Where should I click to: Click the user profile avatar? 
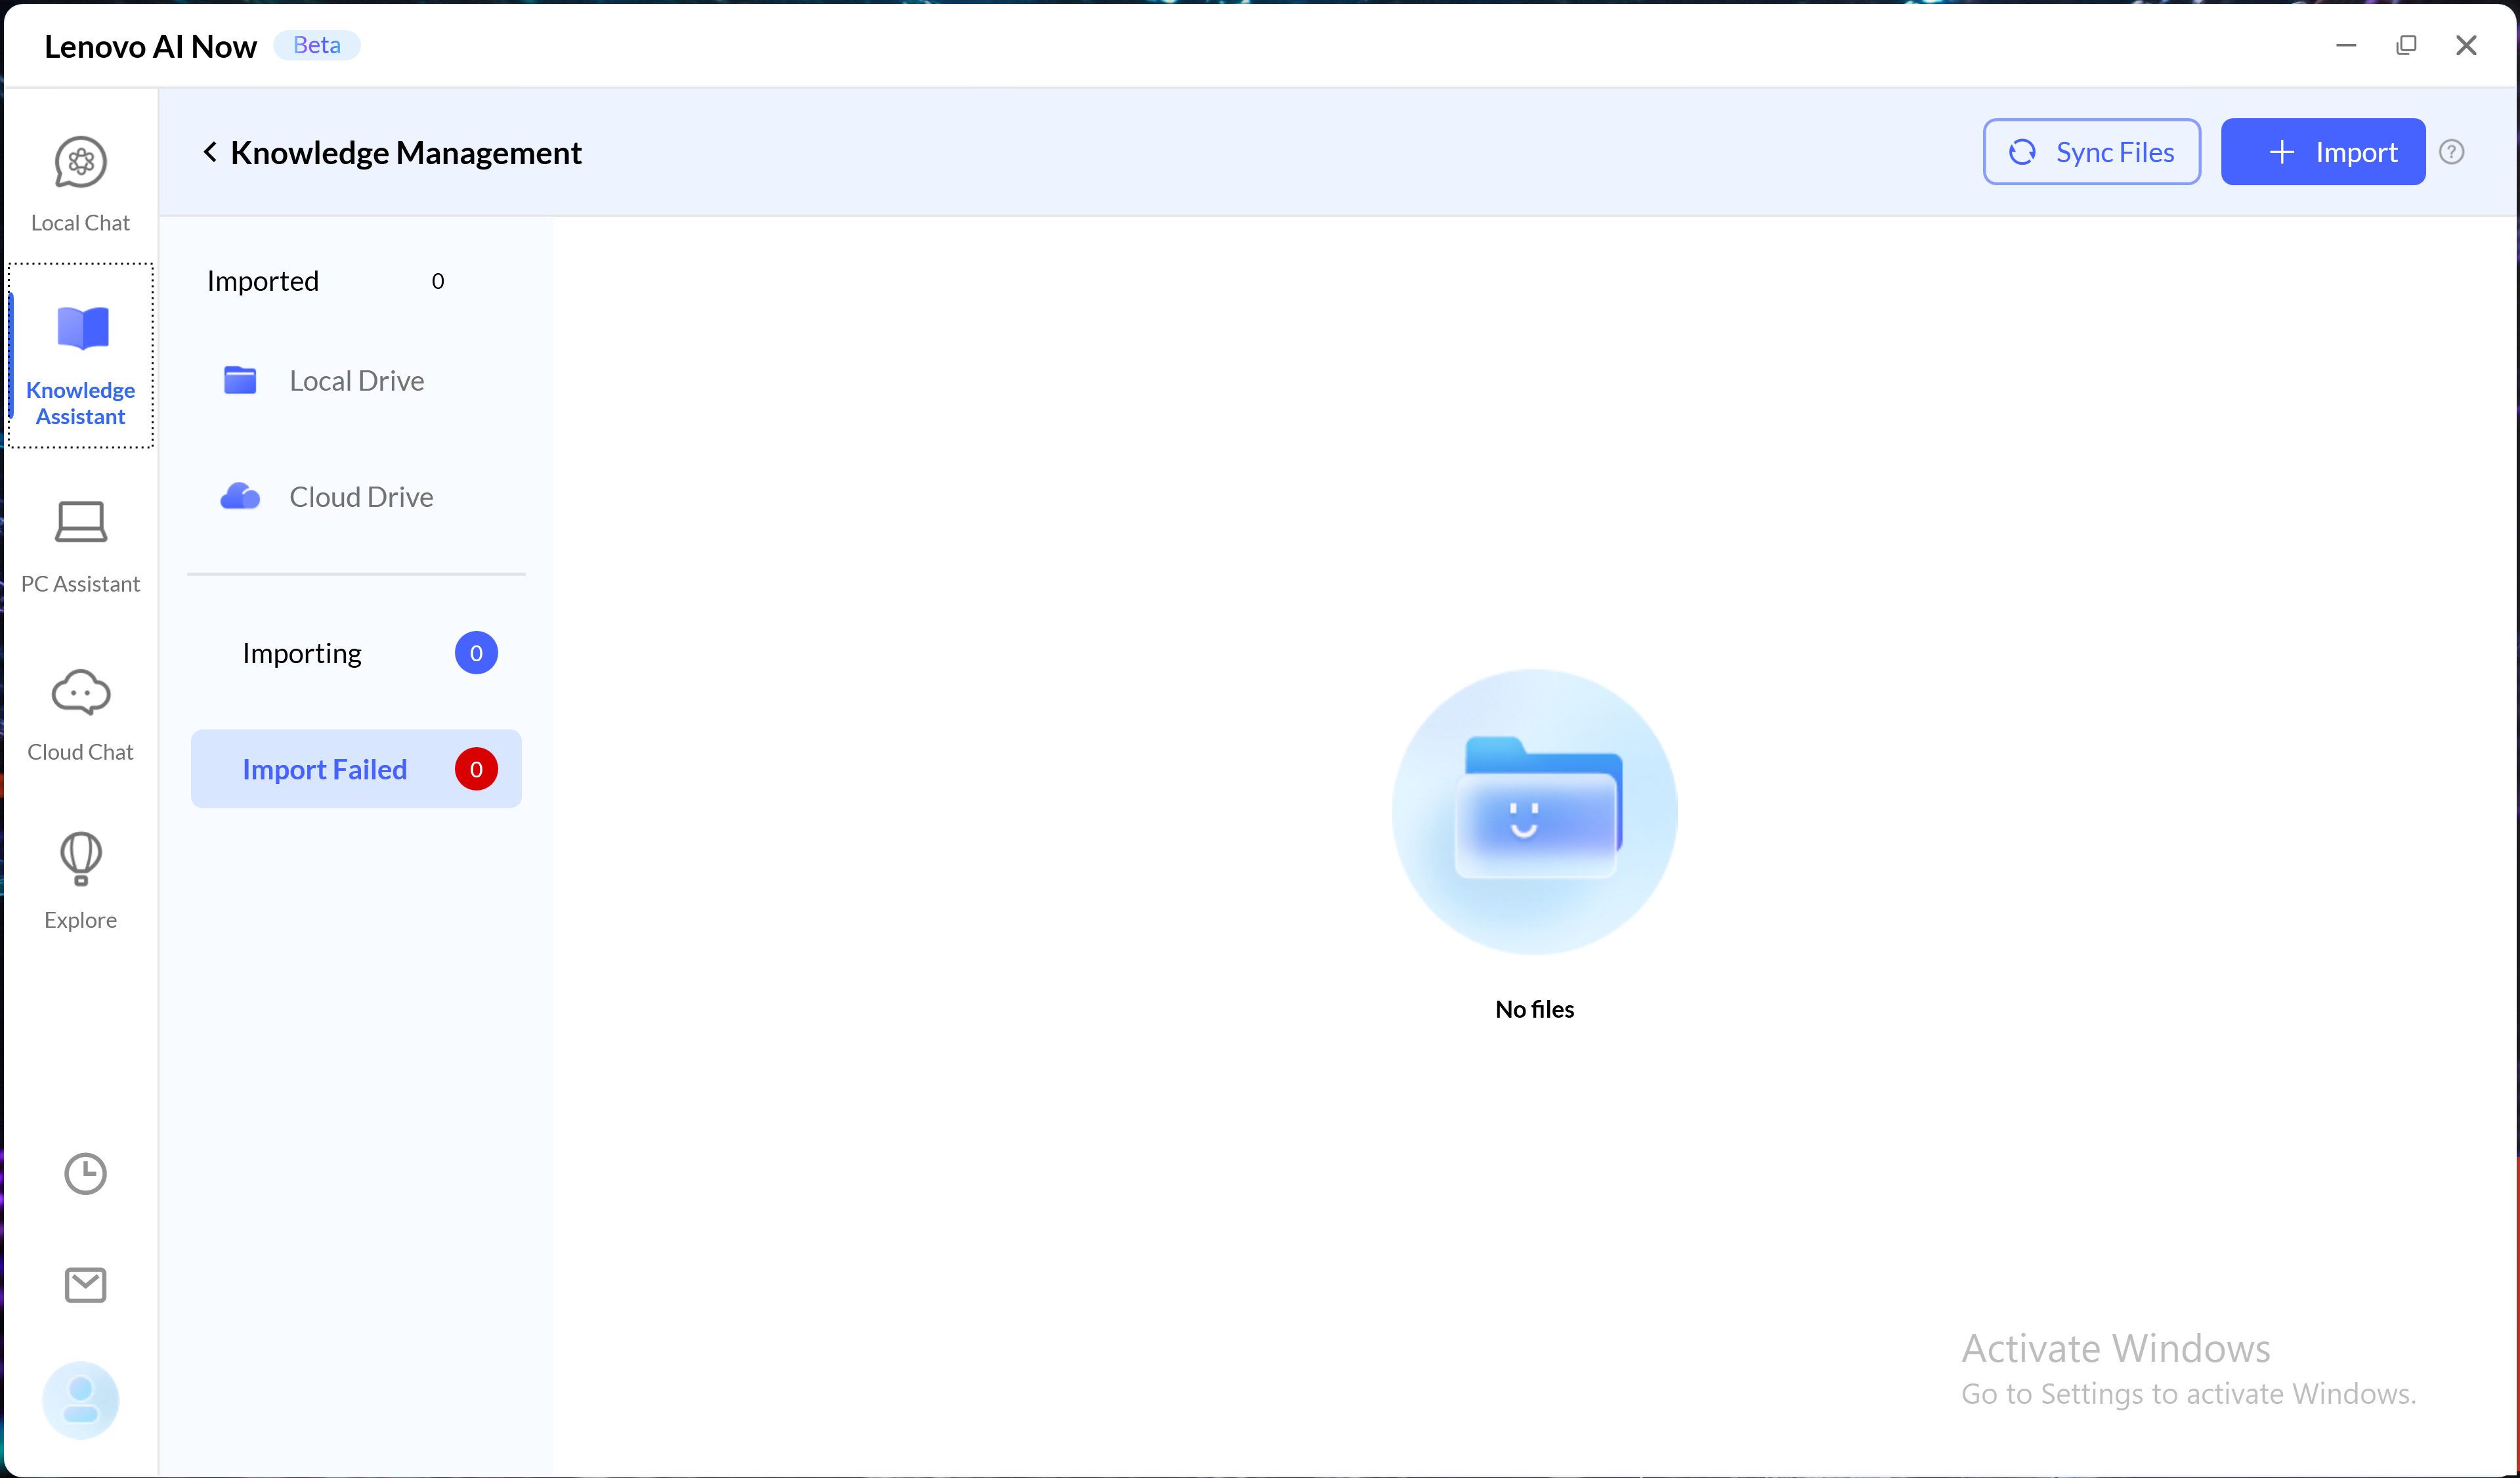(x=81, y=1399)
